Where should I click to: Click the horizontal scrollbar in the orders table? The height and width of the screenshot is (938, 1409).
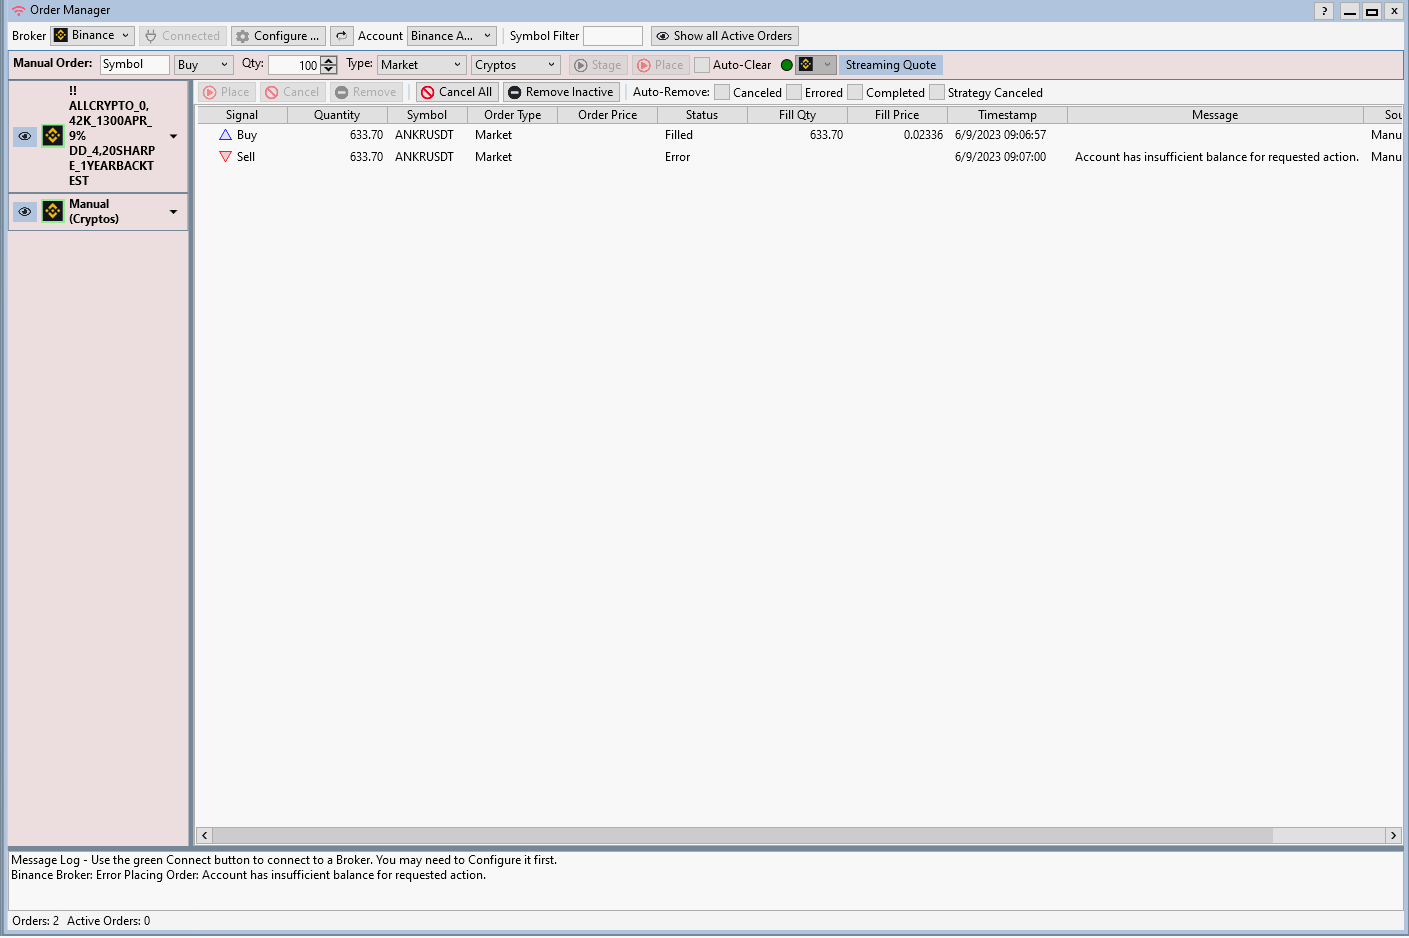742,835
